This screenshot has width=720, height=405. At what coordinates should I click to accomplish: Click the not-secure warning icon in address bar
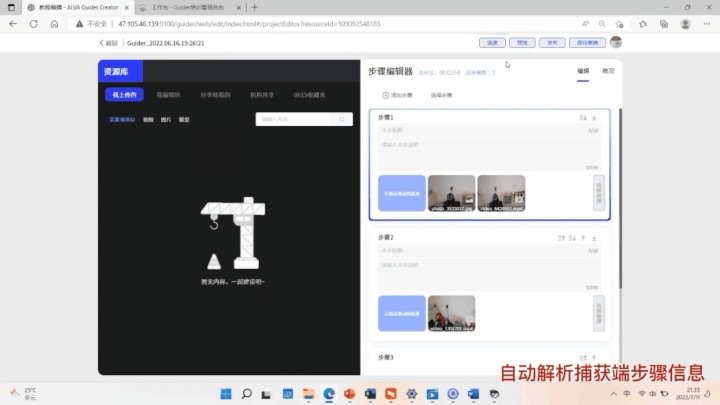pos(79,24)
